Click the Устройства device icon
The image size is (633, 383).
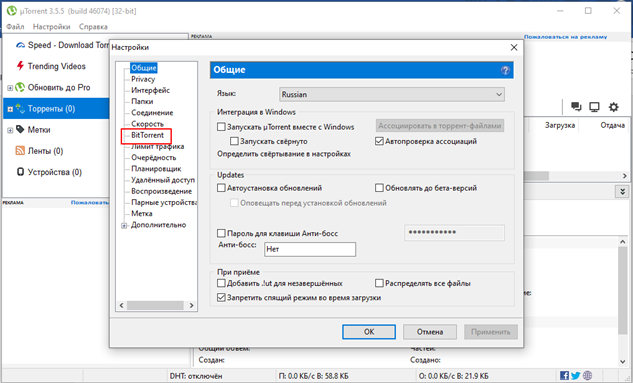20,172
